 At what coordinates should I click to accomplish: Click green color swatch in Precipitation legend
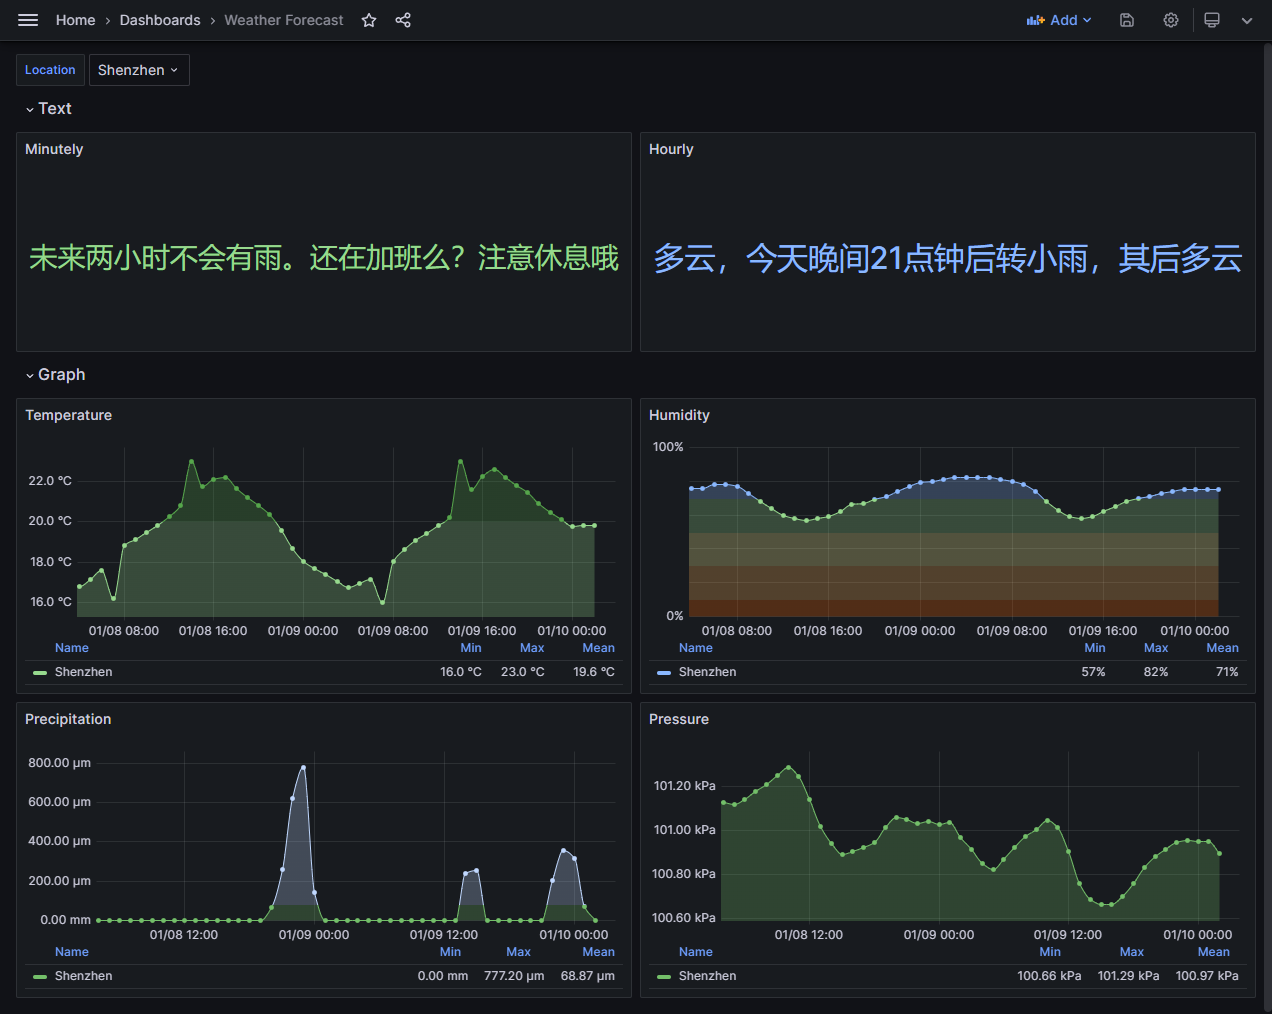(x=40, y=977)
